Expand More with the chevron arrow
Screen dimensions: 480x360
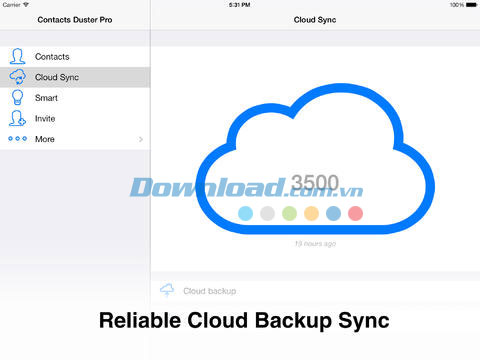pos(141,139)
